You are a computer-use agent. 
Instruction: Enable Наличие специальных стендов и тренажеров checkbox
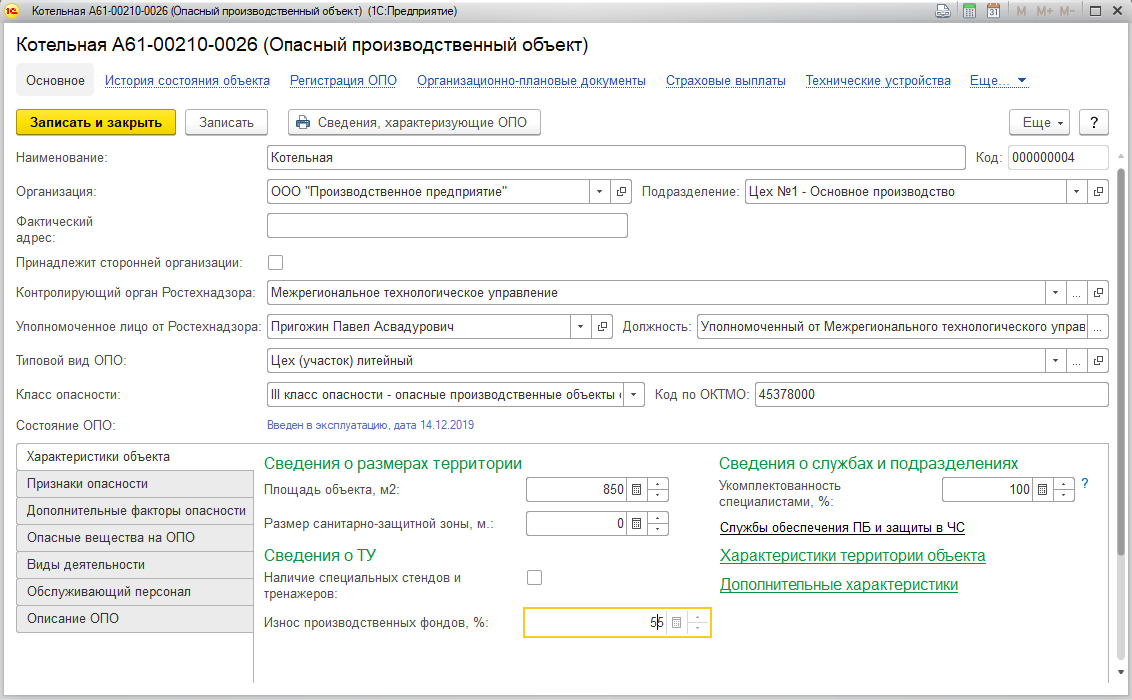(534, 577)
